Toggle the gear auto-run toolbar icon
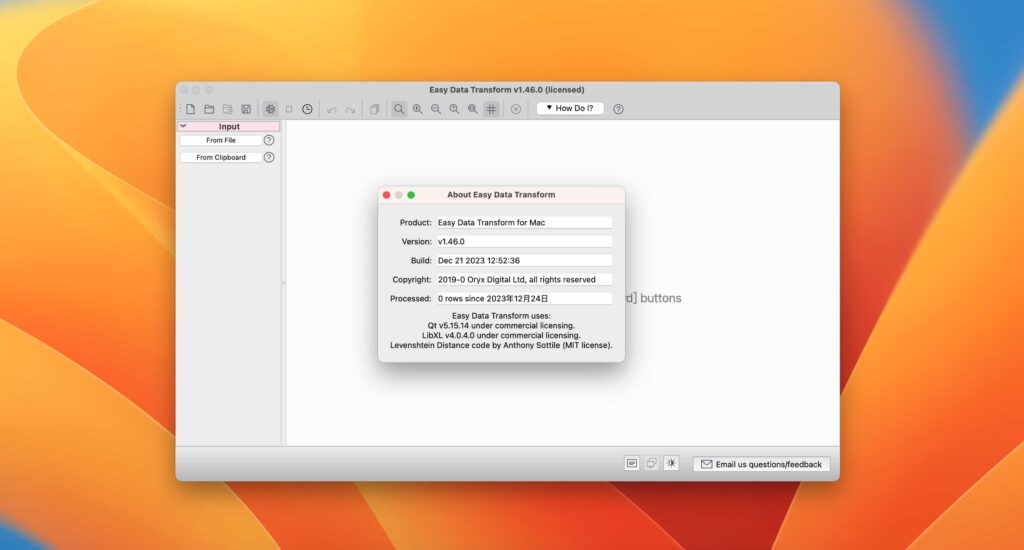Viewport: 1024px width, 550px height. [x=270, y=109]
